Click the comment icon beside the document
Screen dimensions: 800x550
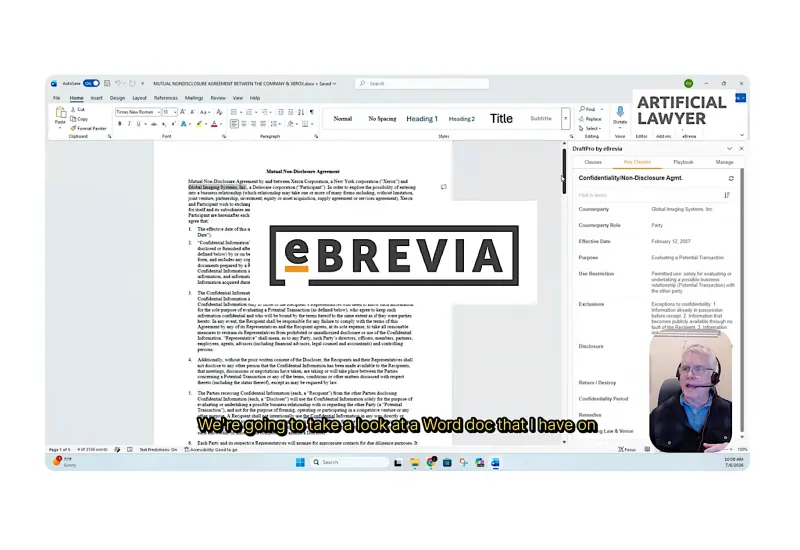(x=443, y=187)
